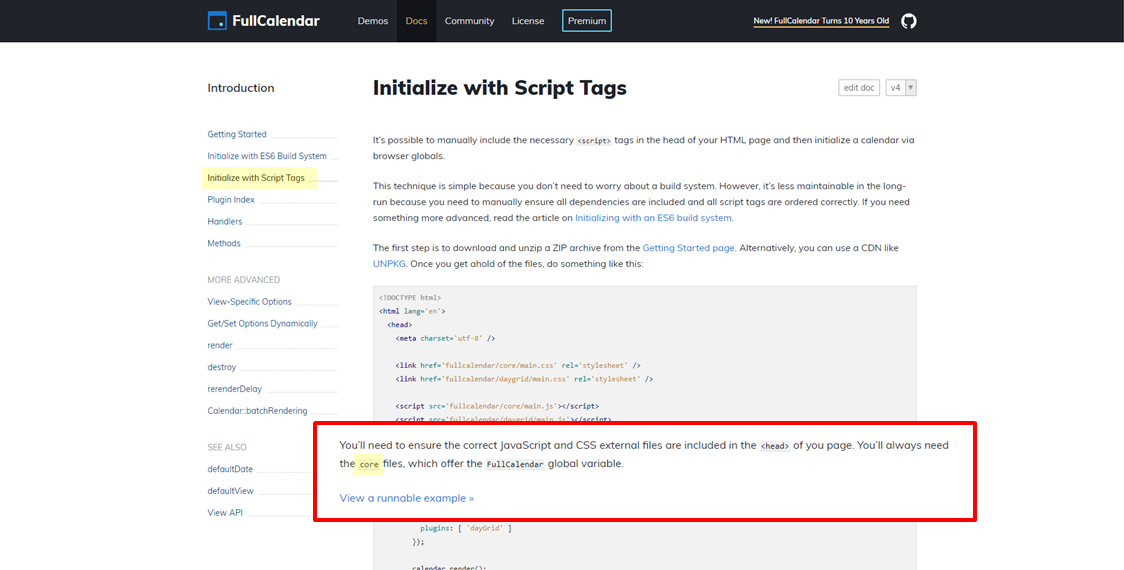Go to the Community page
The image size is (1124, 570).
(x=470, y=21)
